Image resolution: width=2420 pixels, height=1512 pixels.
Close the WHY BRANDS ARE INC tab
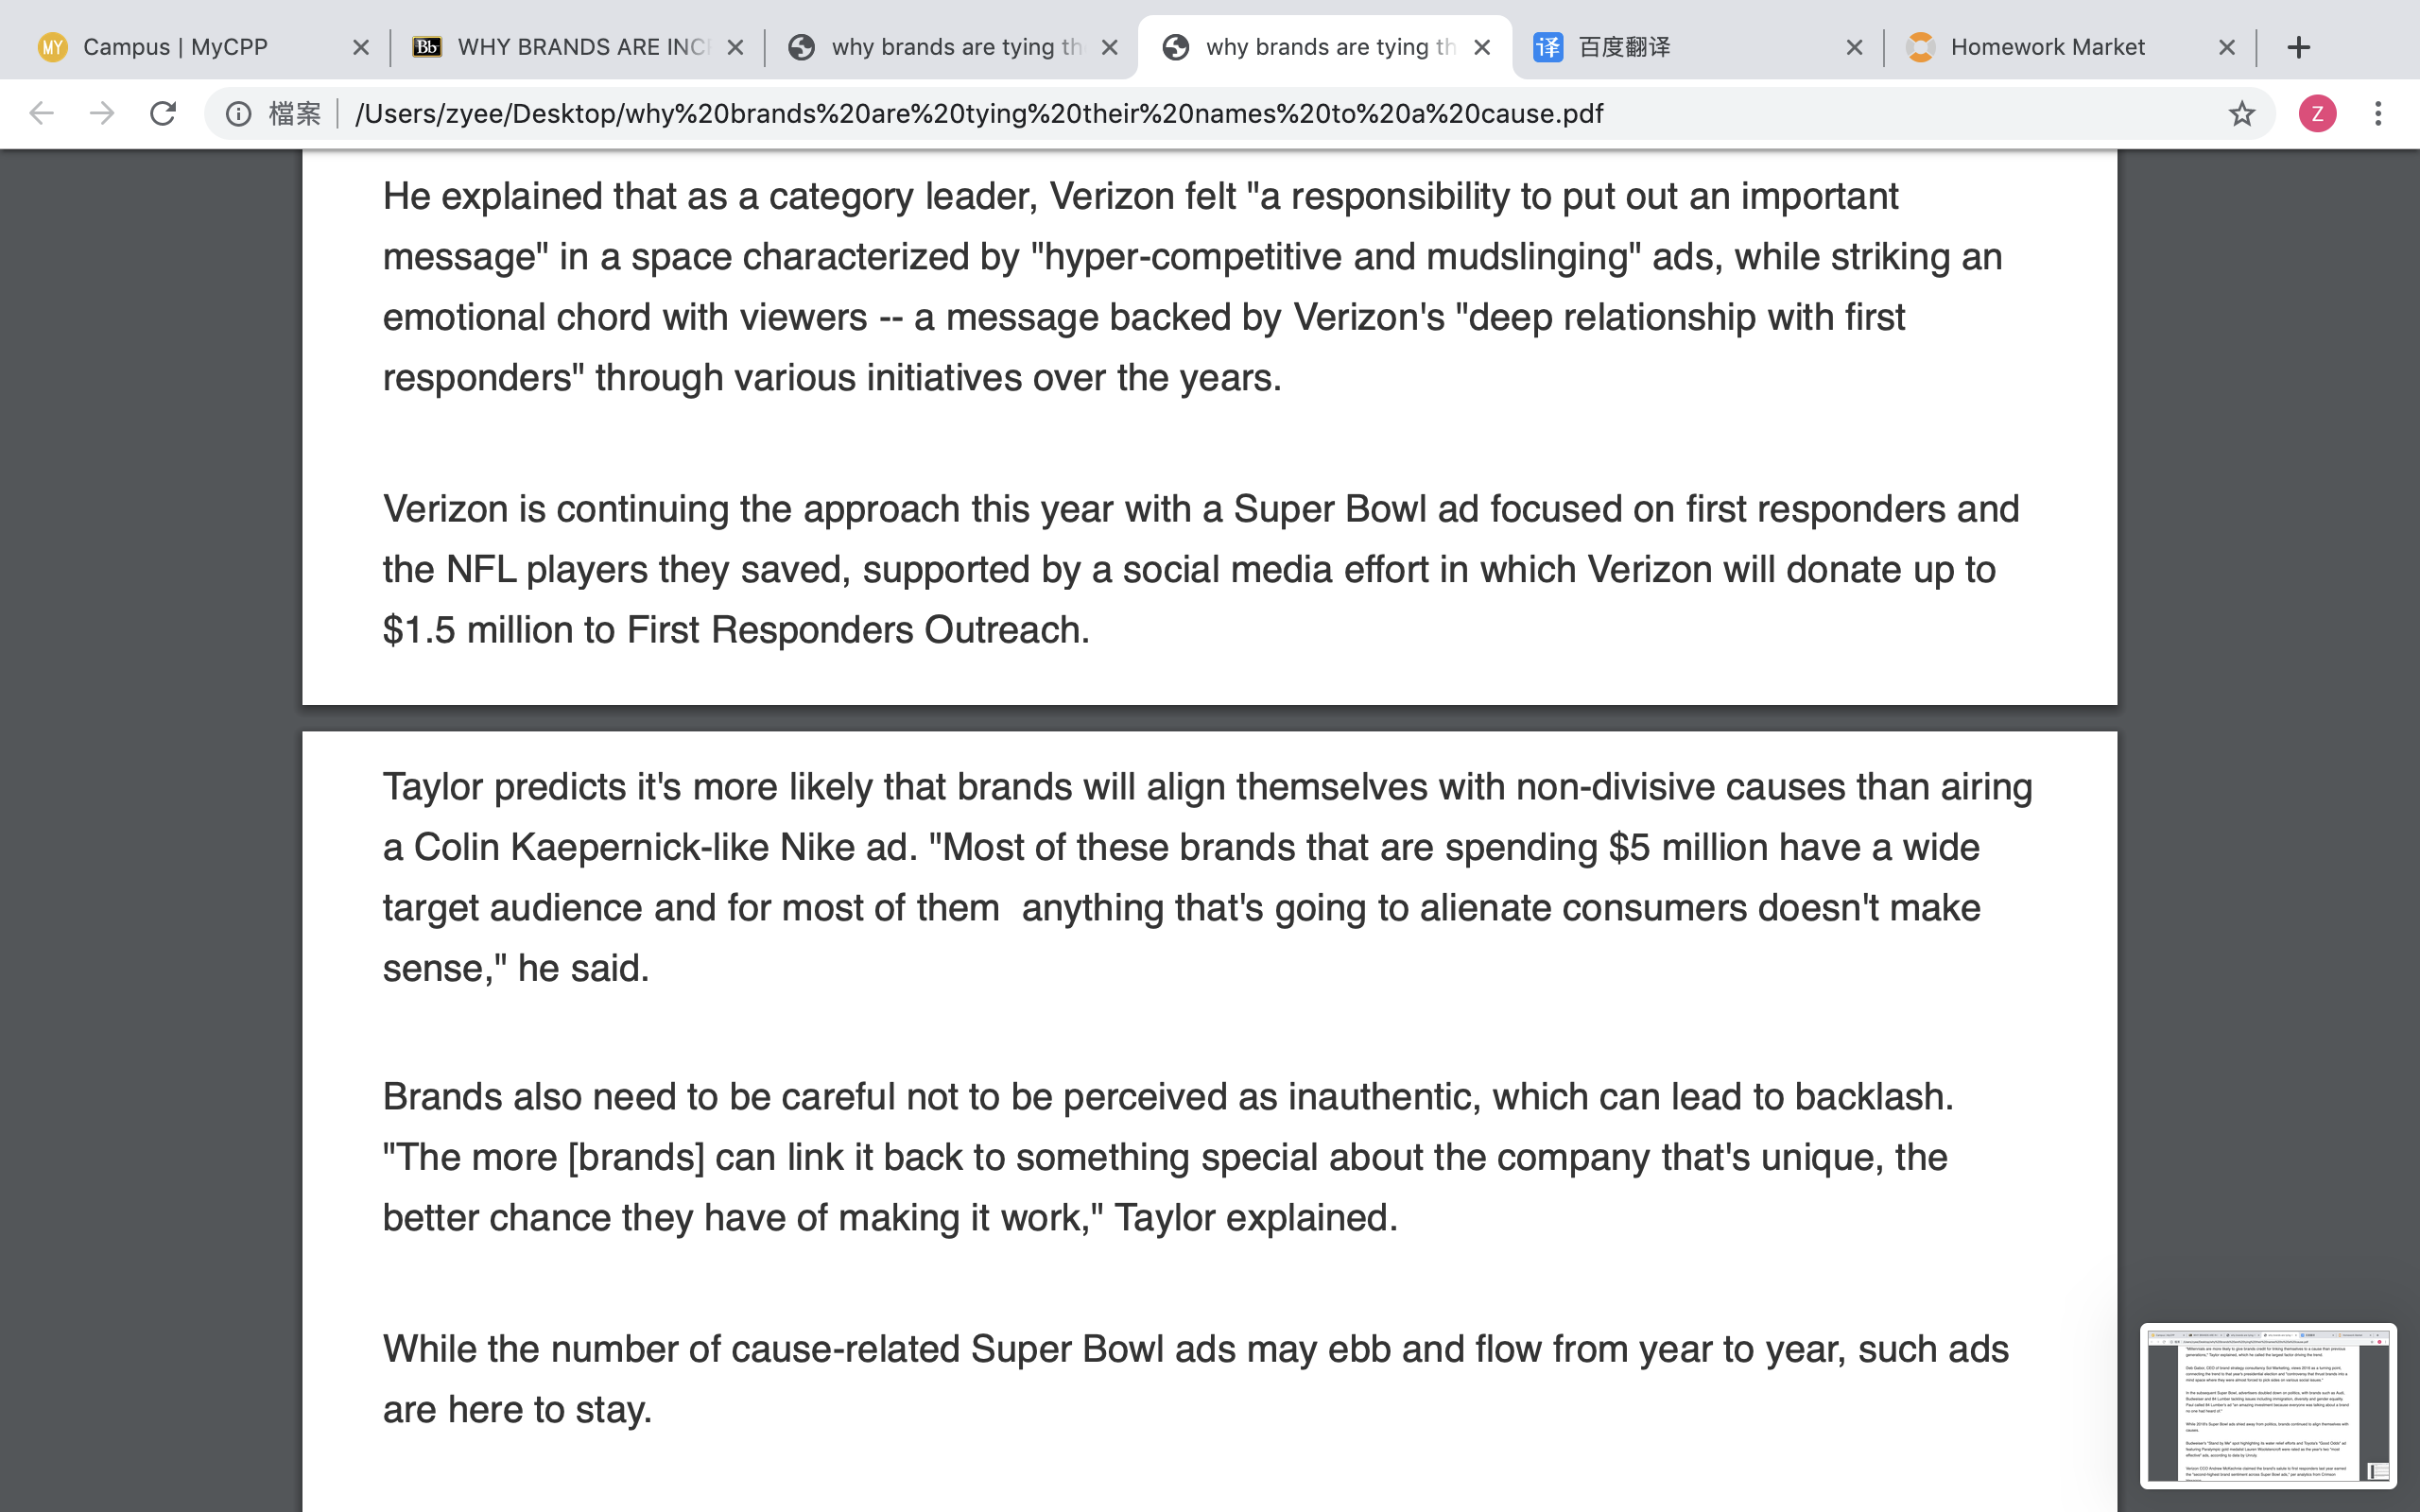[x=735, y=47]
